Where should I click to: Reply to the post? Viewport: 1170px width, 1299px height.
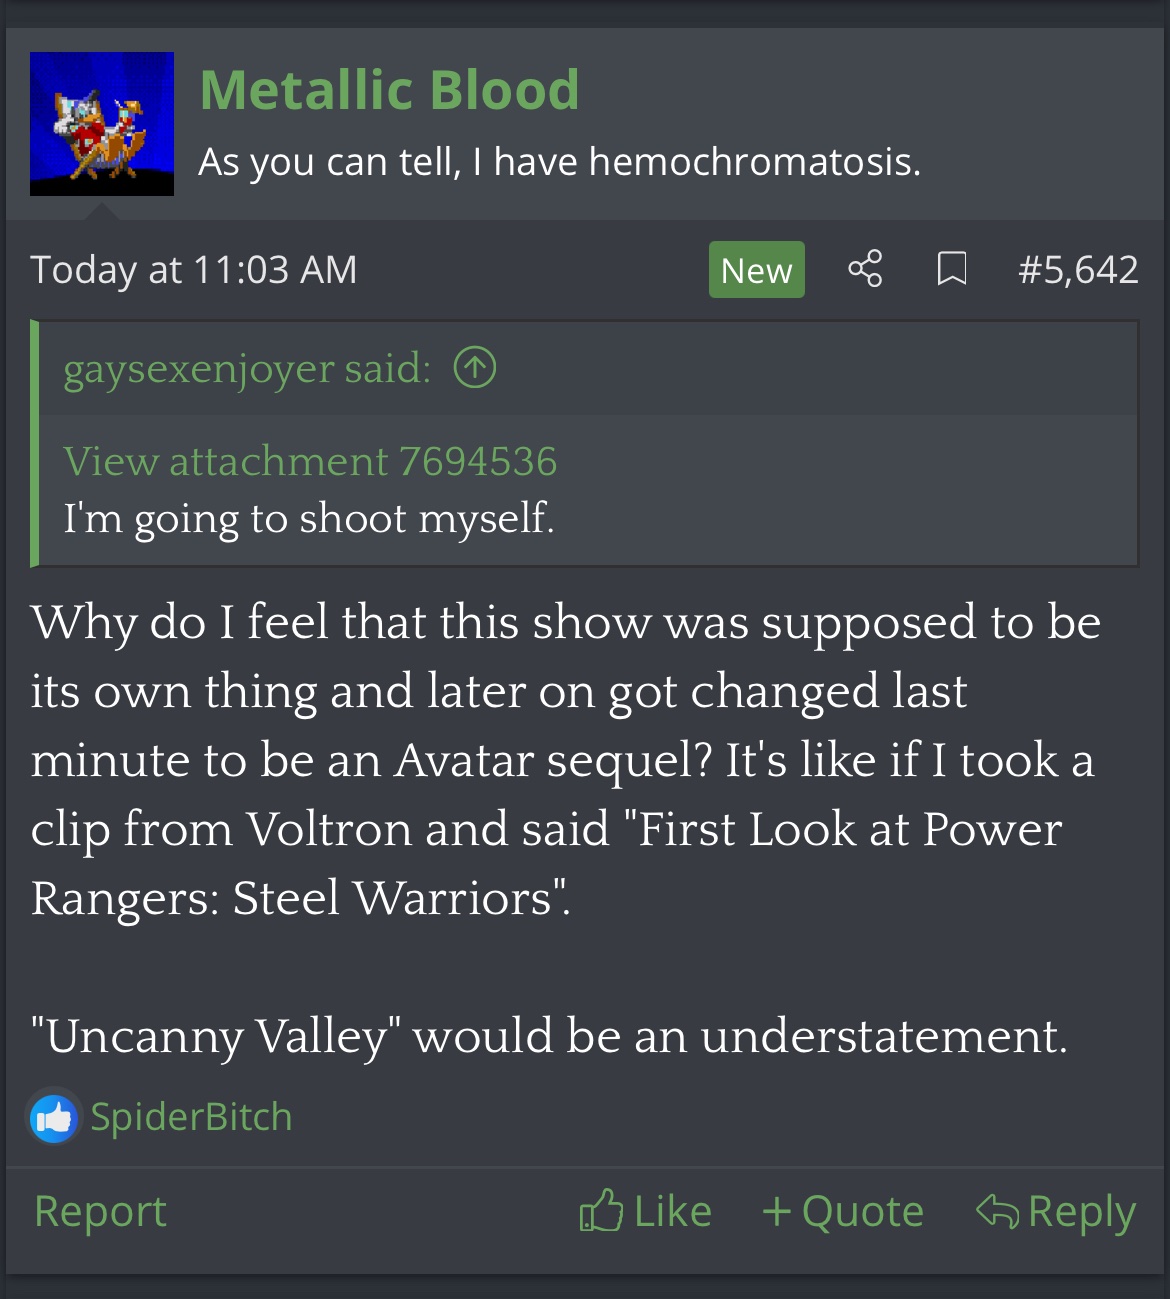pyautogui.click(x=1056, y=1211)
